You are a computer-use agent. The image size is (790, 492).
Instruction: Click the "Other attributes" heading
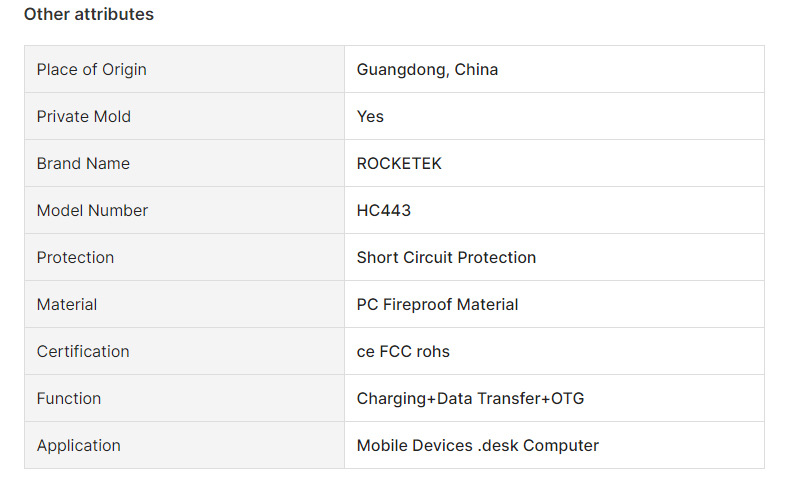[x=89, y=14]
